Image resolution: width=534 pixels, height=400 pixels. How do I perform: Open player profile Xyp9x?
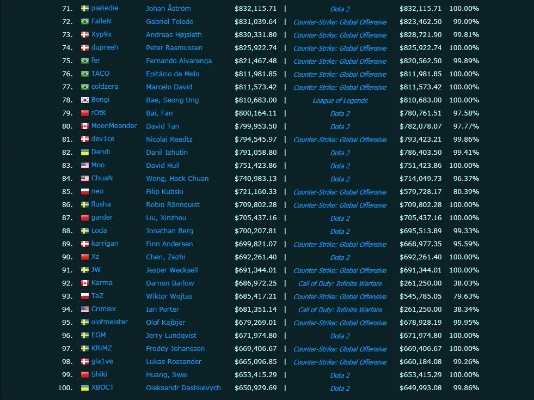(101, 34)
